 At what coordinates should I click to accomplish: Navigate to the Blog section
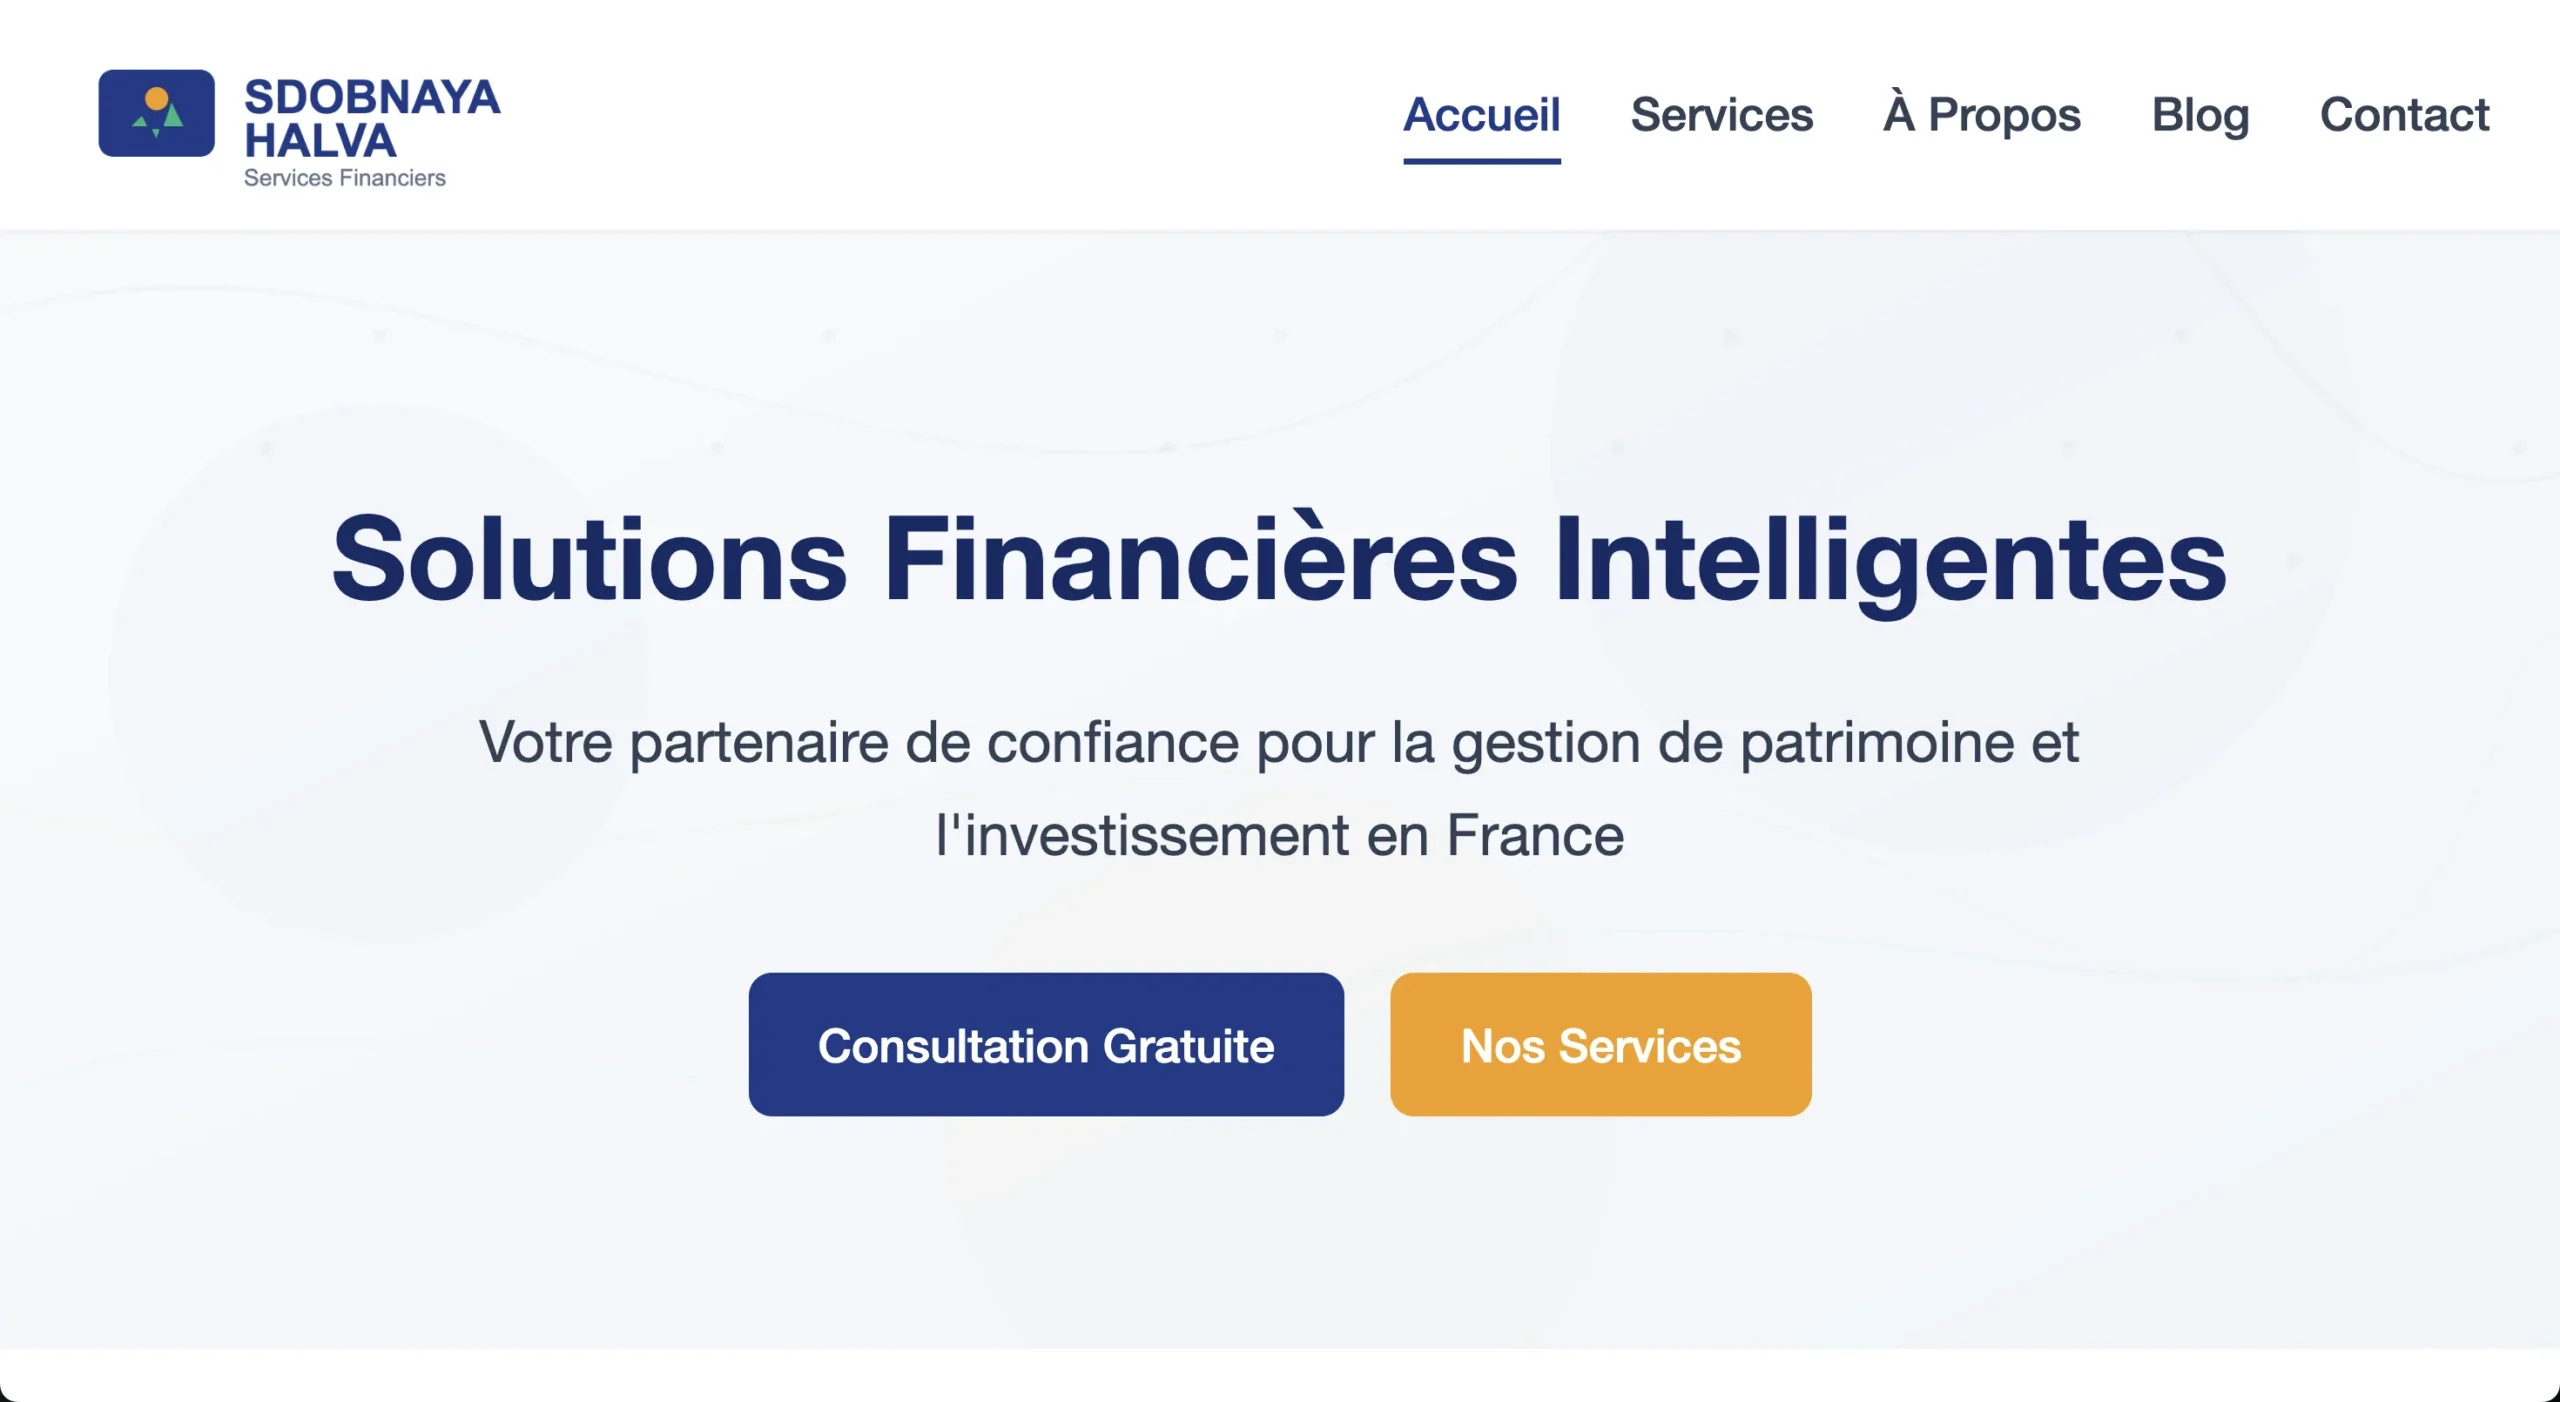point(2200,114)
